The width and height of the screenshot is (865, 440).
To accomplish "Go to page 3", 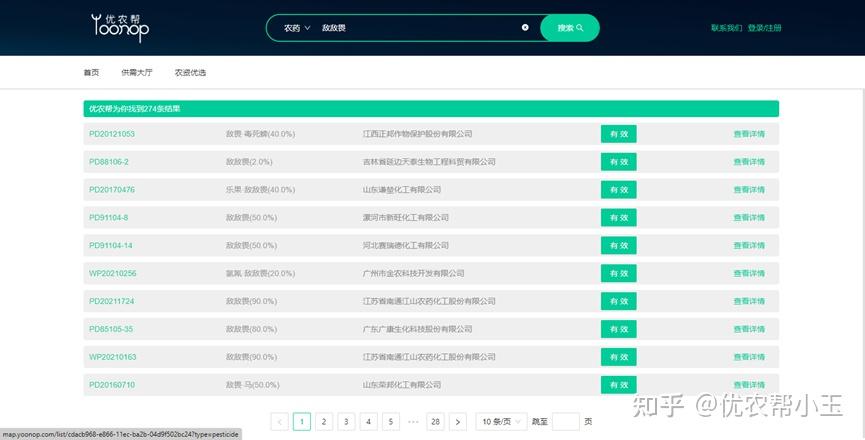I will [x=346, y=422].
